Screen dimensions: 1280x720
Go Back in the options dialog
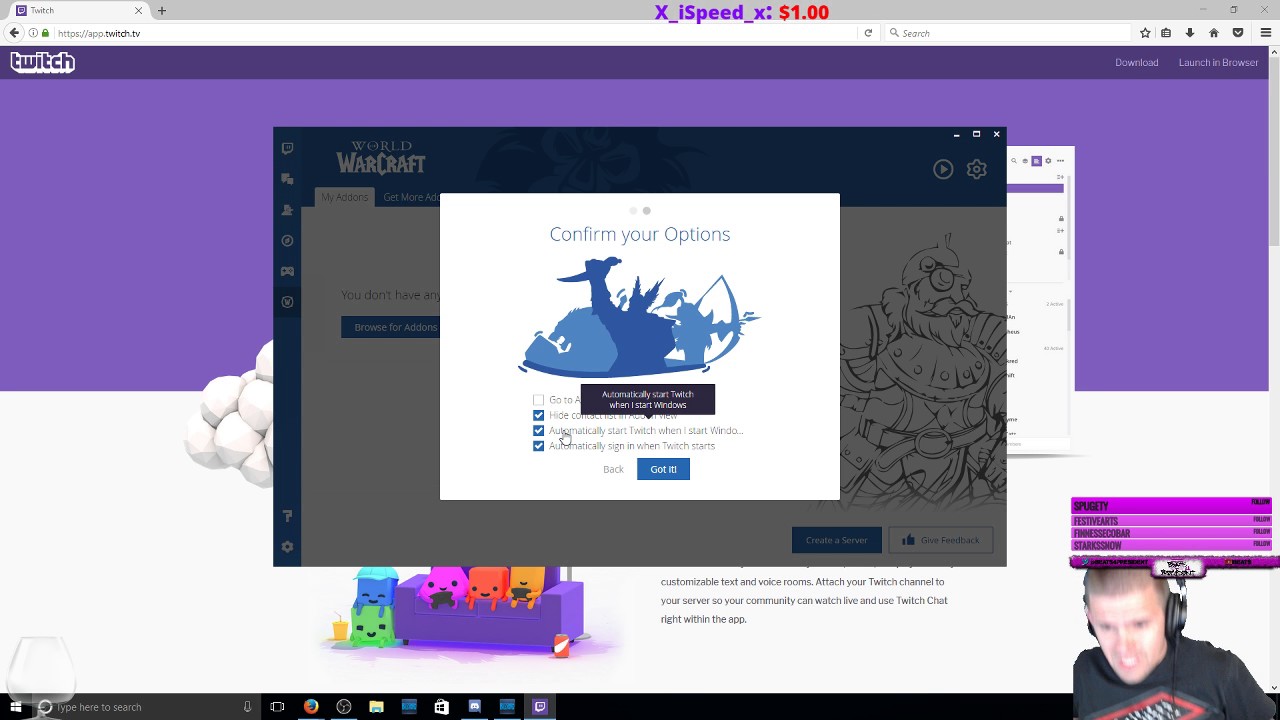tap(613, 469)
